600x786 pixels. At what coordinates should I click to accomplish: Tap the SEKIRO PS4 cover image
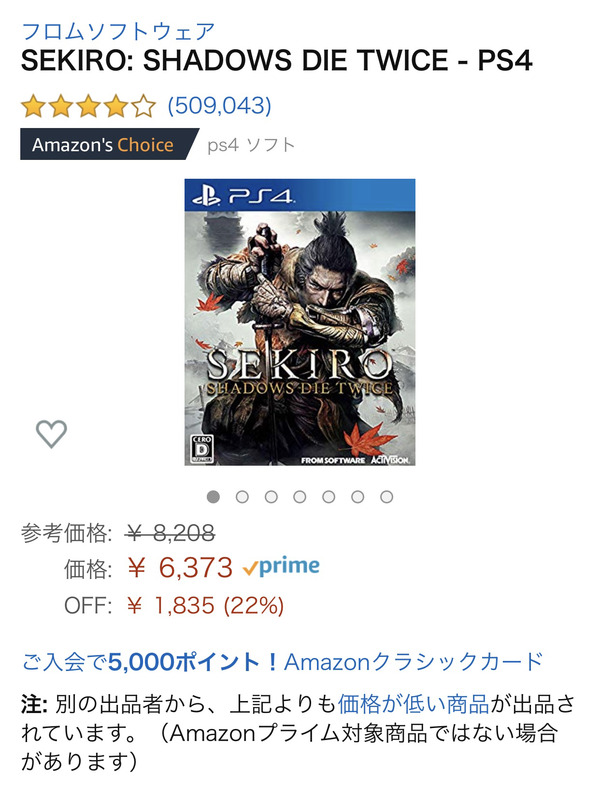tap(300, 321)
